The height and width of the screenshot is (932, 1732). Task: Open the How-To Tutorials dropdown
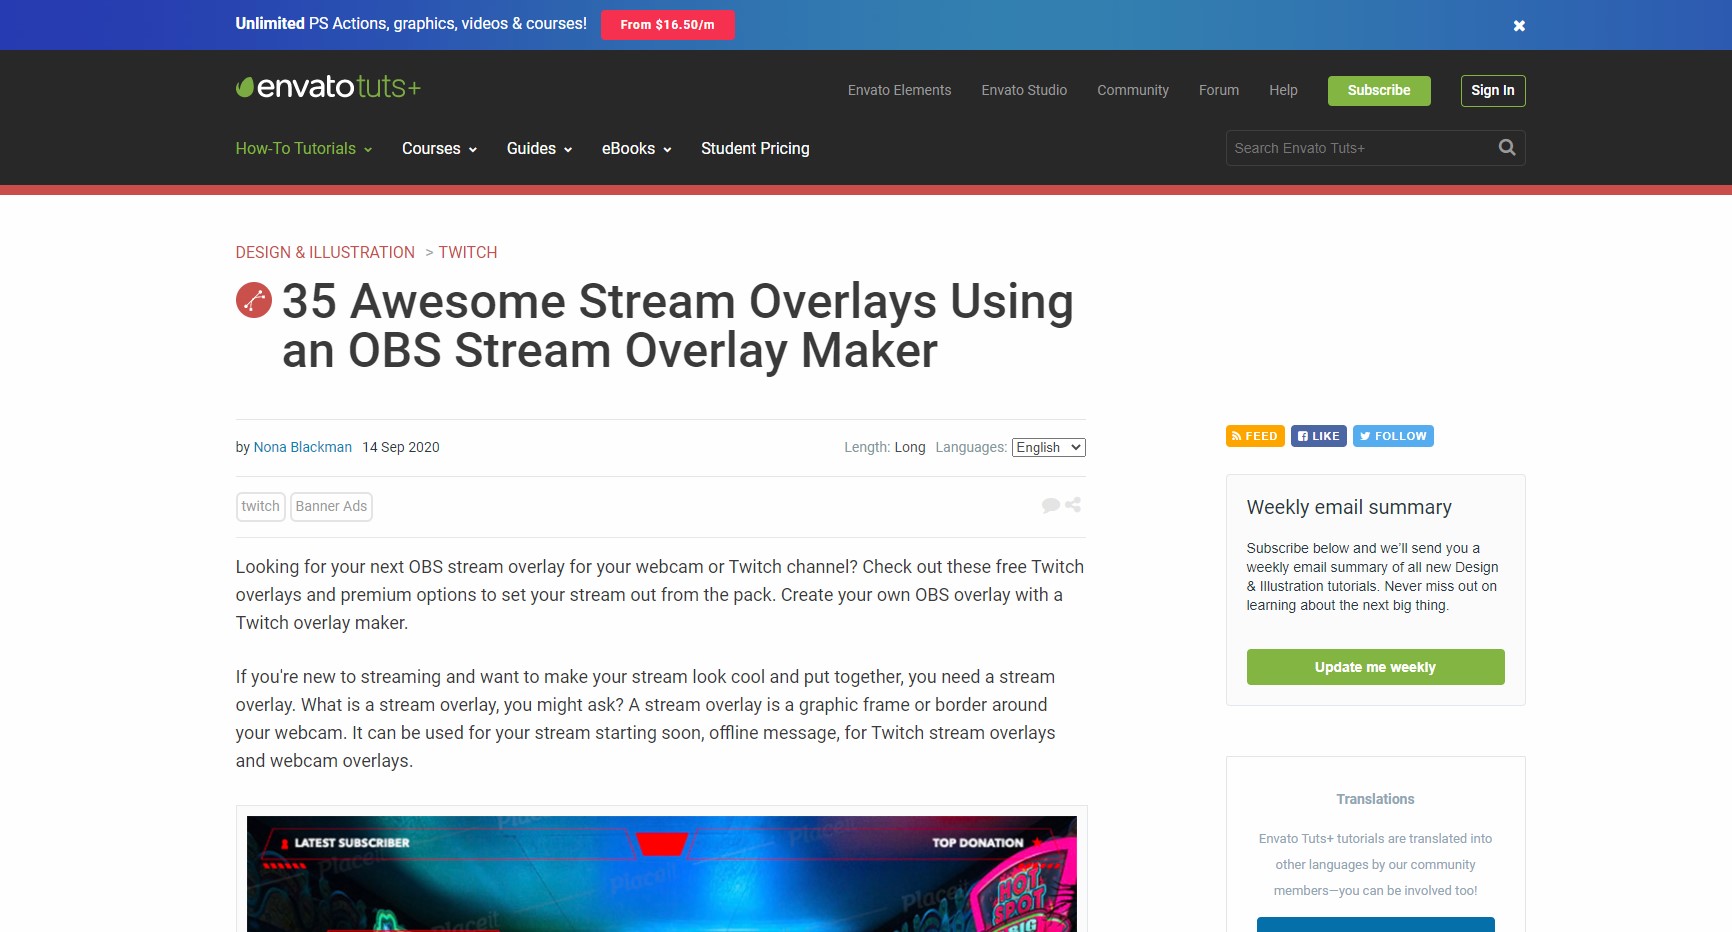tap(304, 148)
